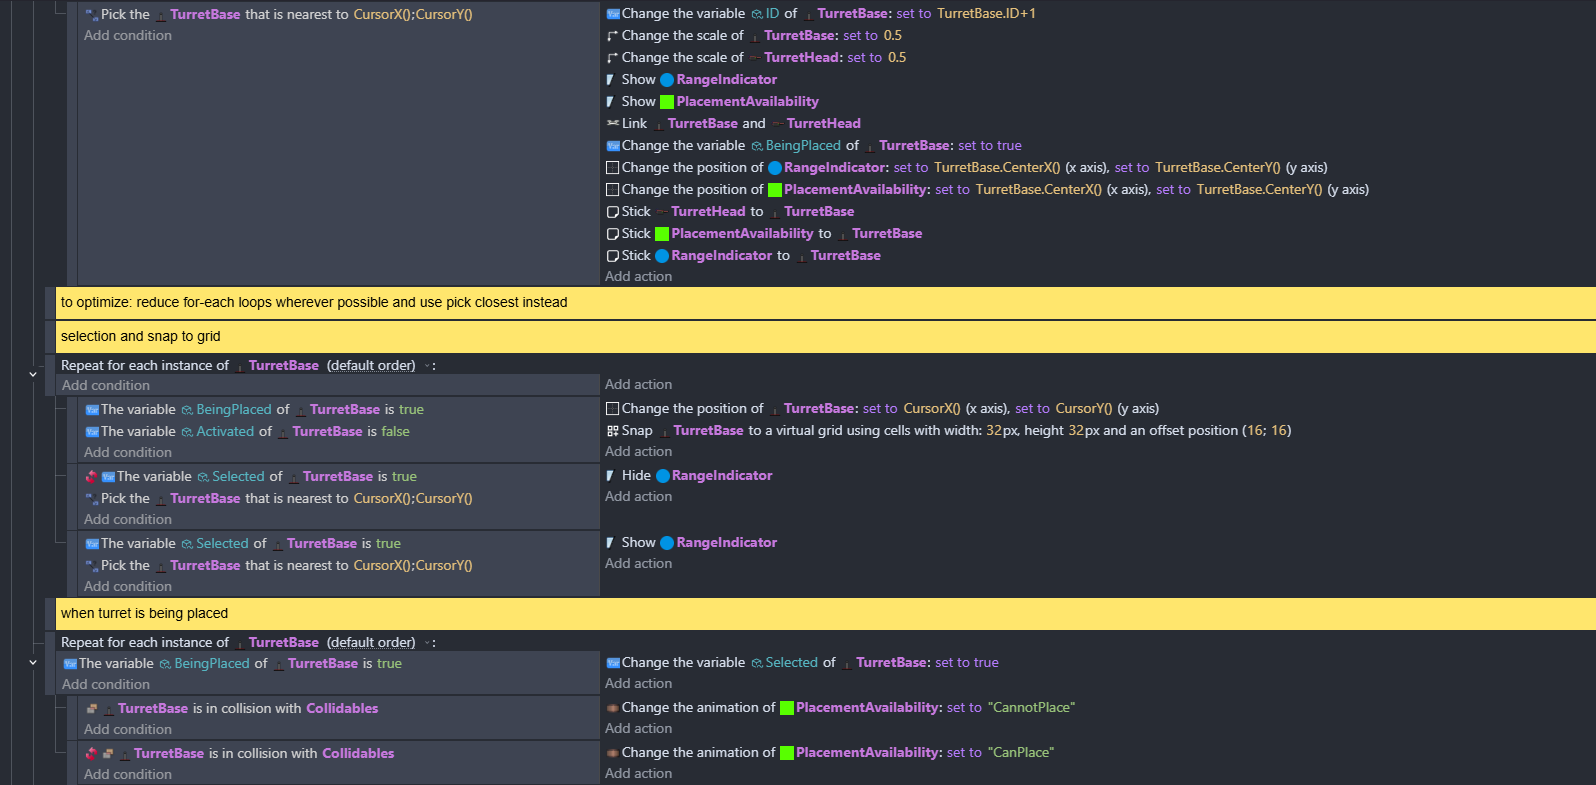Click the animation icon for "CannotPlace" action
1596x785 pixels.
click(x=612, y=708)
